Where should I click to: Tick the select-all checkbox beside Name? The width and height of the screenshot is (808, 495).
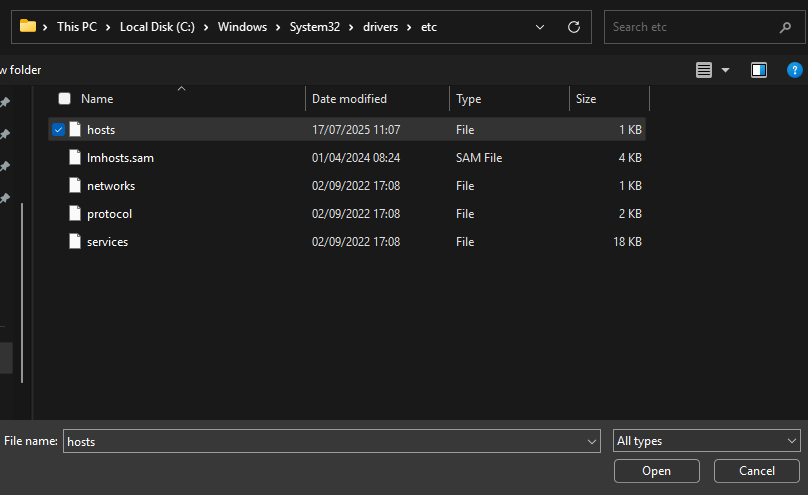click(x=64, y=98)
